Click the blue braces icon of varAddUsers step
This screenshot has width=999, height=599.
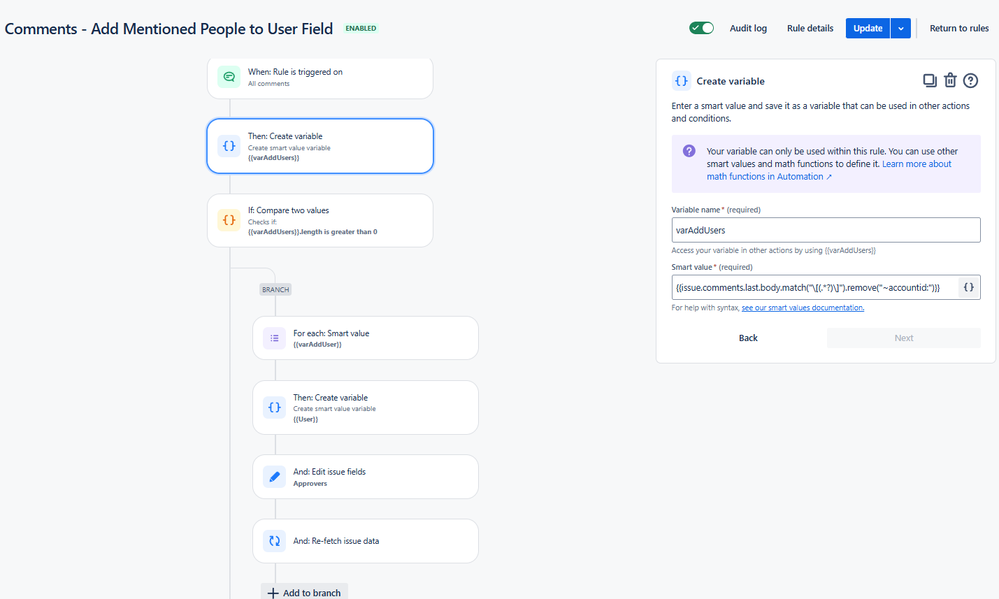coord(229,146)
